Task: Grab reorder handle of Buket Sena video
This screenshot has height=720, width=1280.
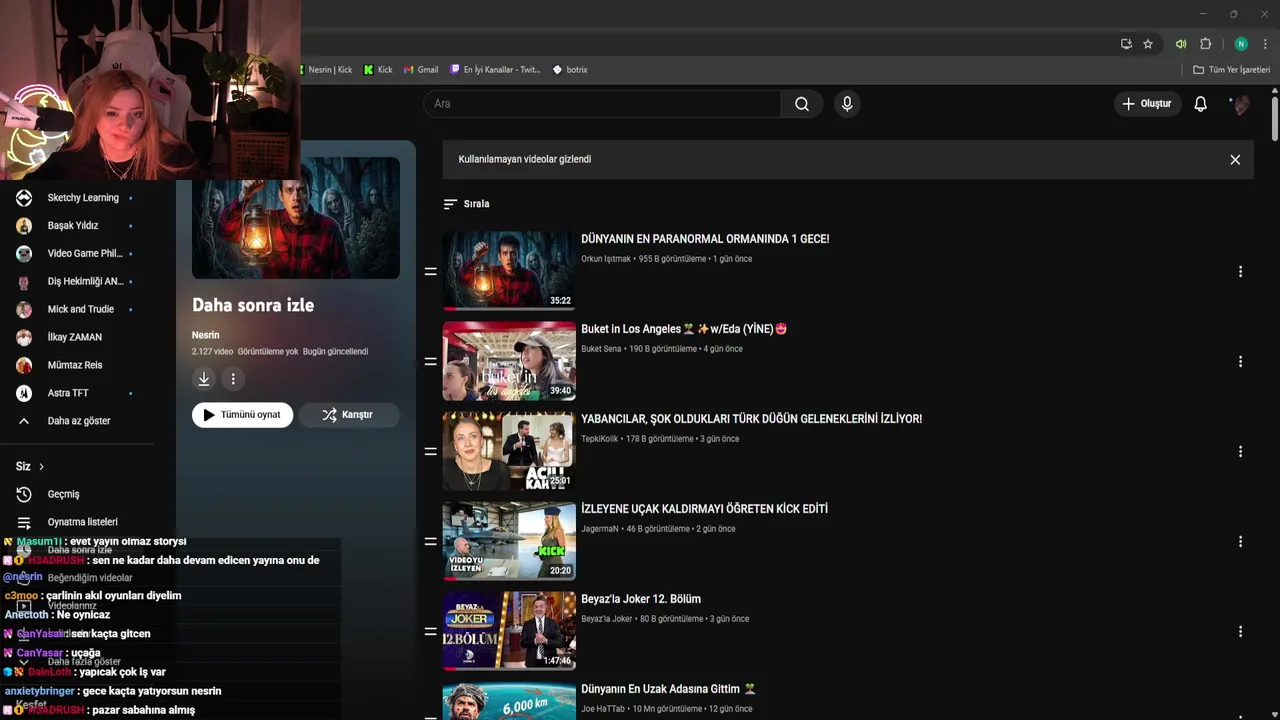Action: coord(430,362)
